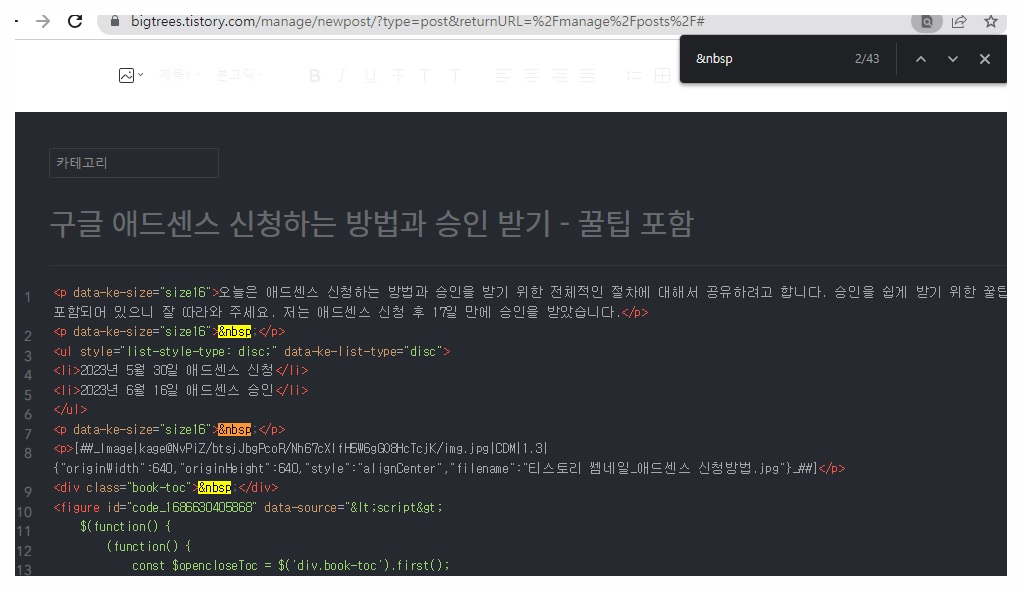Click the '2023년 5월 30일 애드센스 신청' list line
This screenshot has height=591, width=1022.
[181, 370]
